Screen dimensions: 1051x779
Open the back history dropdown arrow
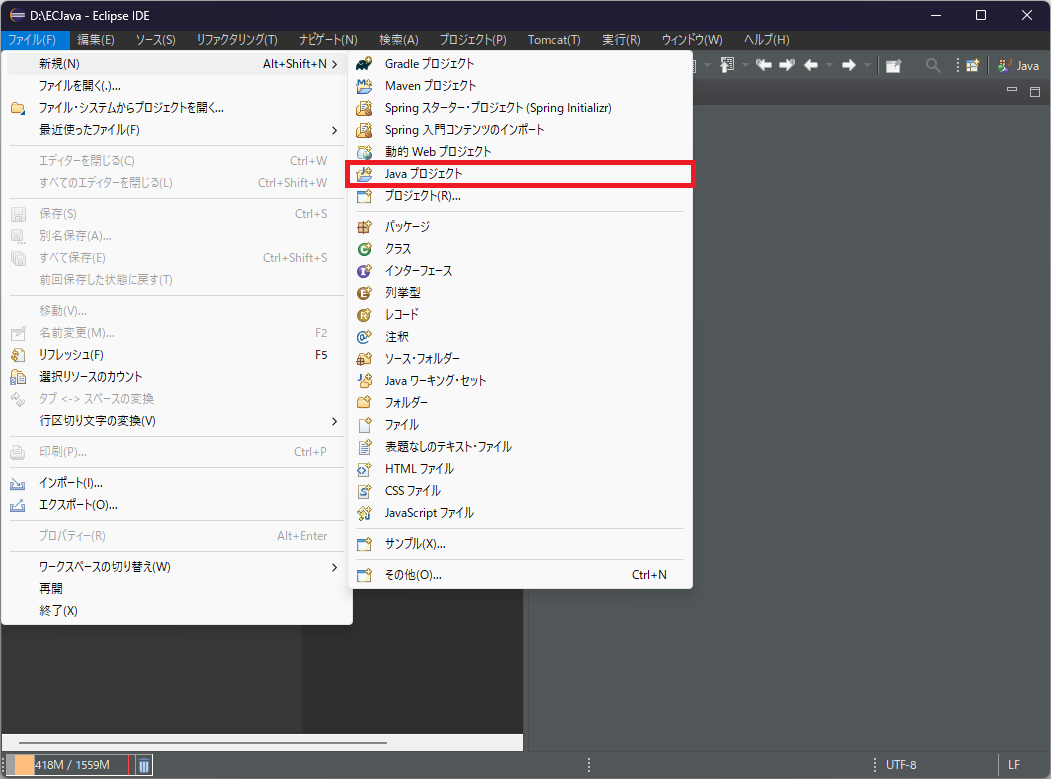(x=829, y=65)
